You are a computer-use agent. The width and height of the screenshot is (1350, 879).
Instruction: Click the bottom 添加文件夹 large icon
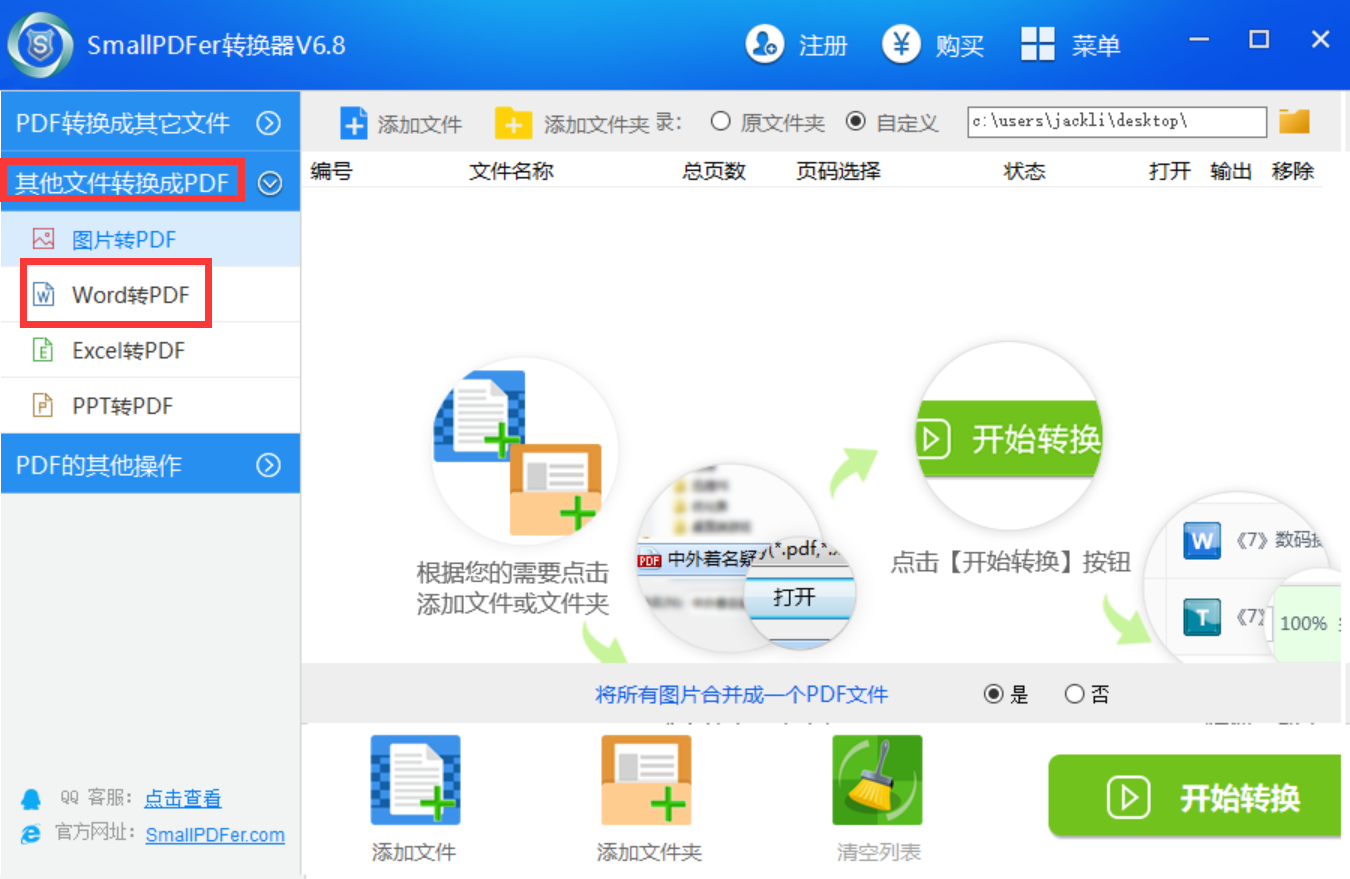[x=646, y=780]
